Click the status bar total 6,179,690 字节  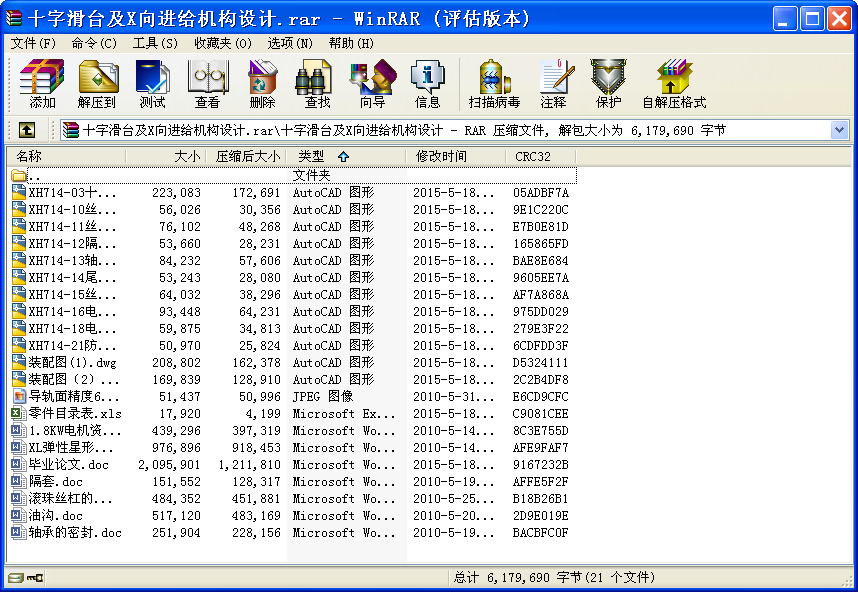point(554,577)
